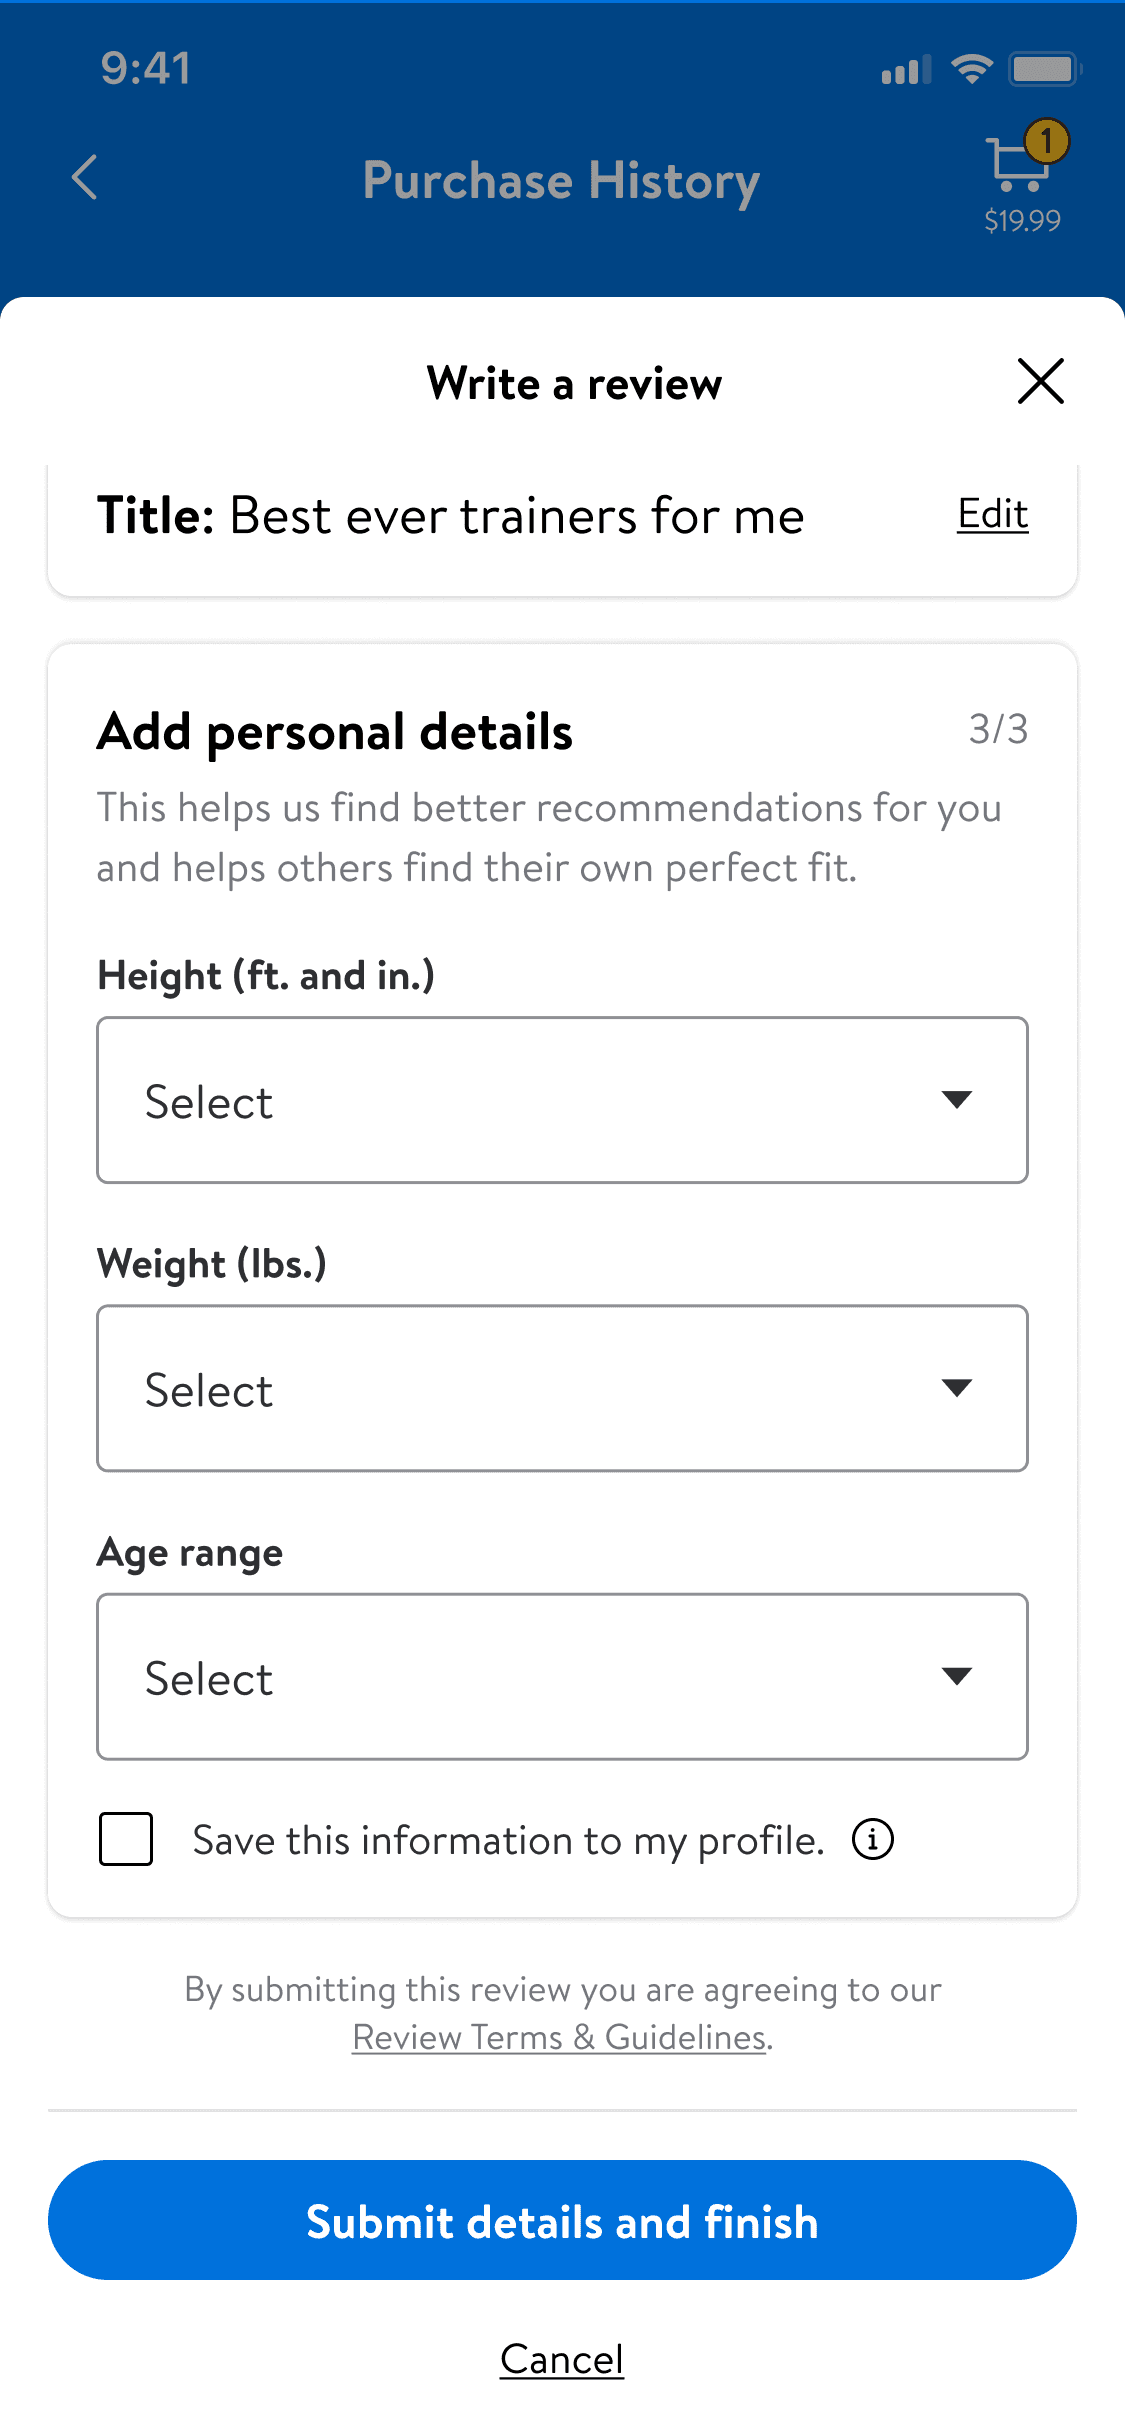Expand the Age range selector

coord(562,1677)
